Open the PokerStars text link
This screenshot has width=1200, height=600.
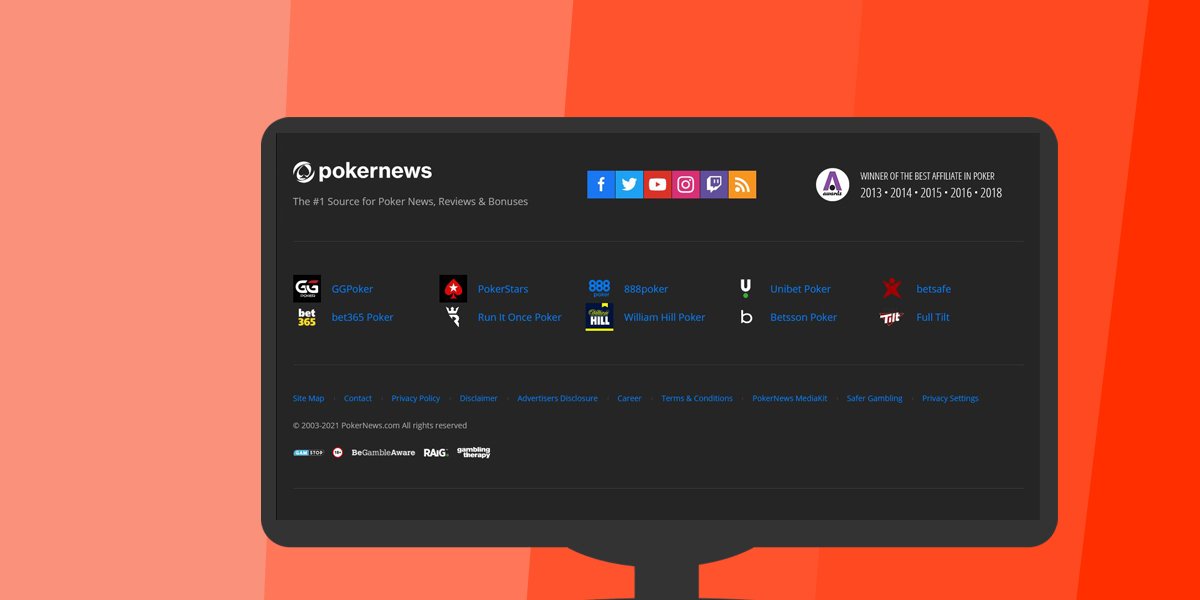pos(503,289)
